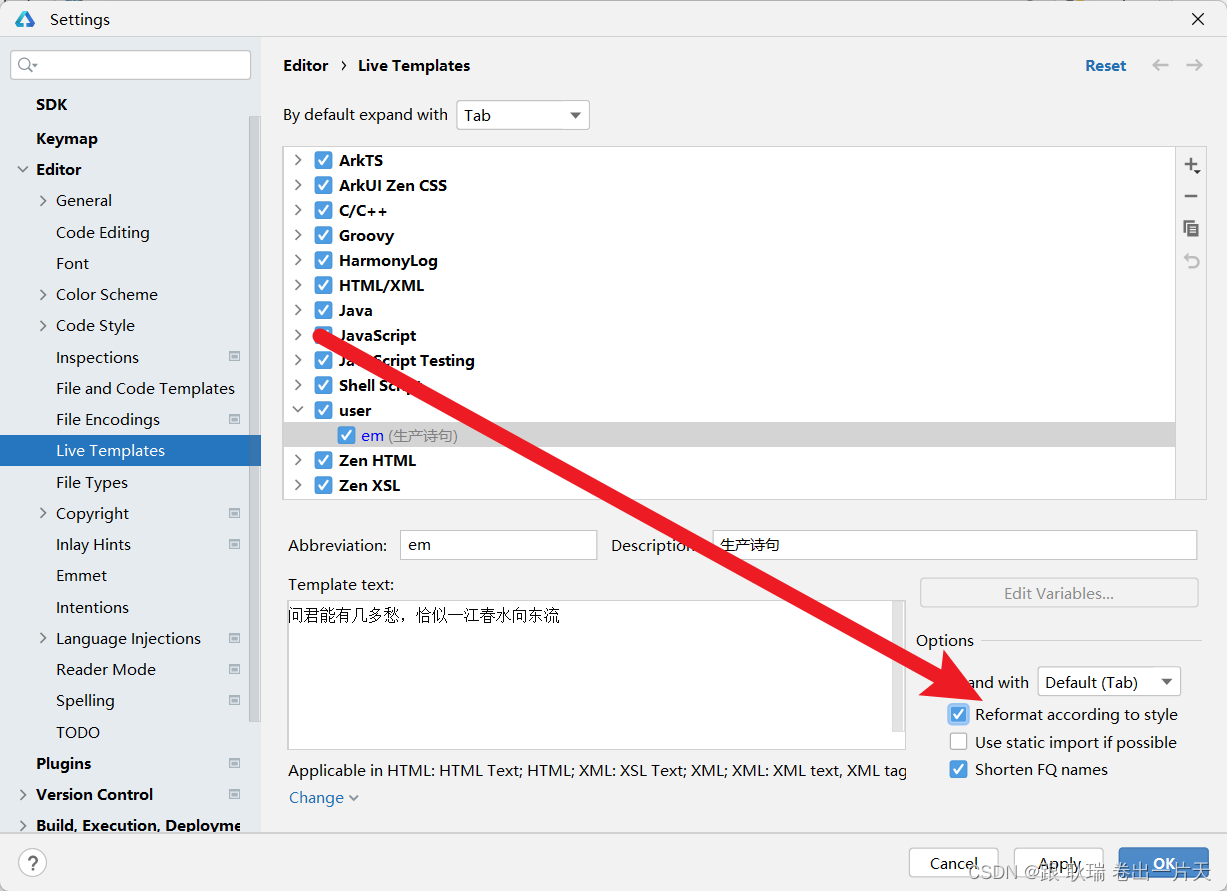Click the template text area scrollbar
The image size is (1227, 891).
[x=899, y=665]
